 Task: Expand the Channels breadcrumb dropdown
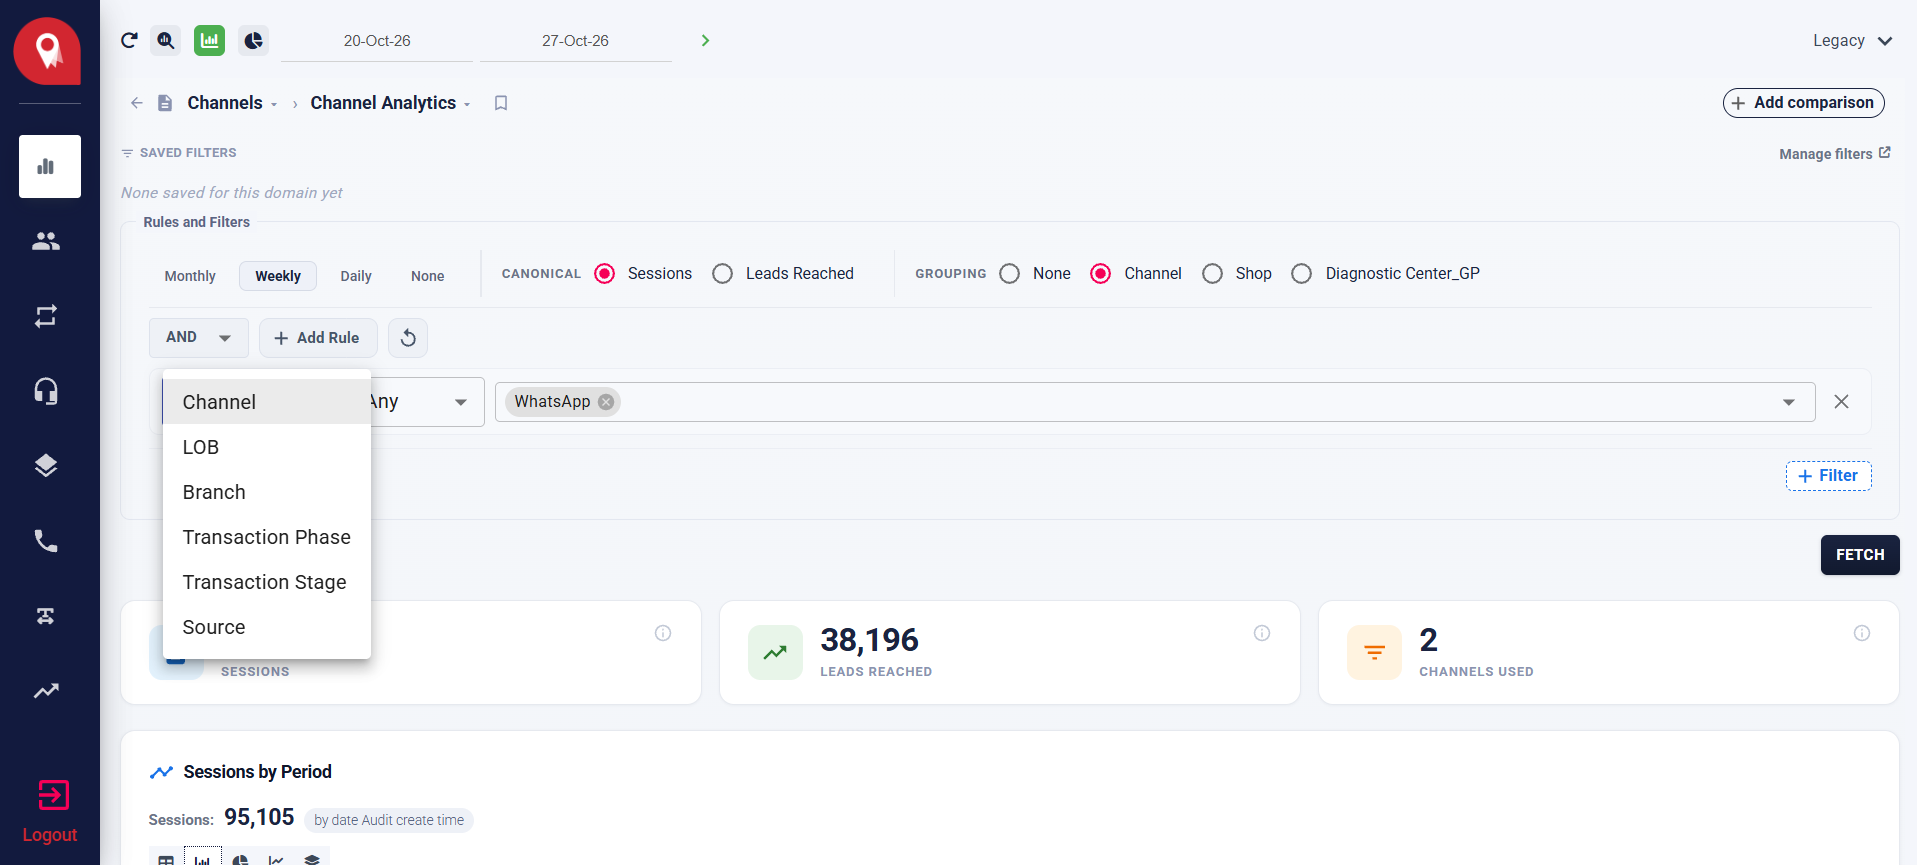point(274,104)
